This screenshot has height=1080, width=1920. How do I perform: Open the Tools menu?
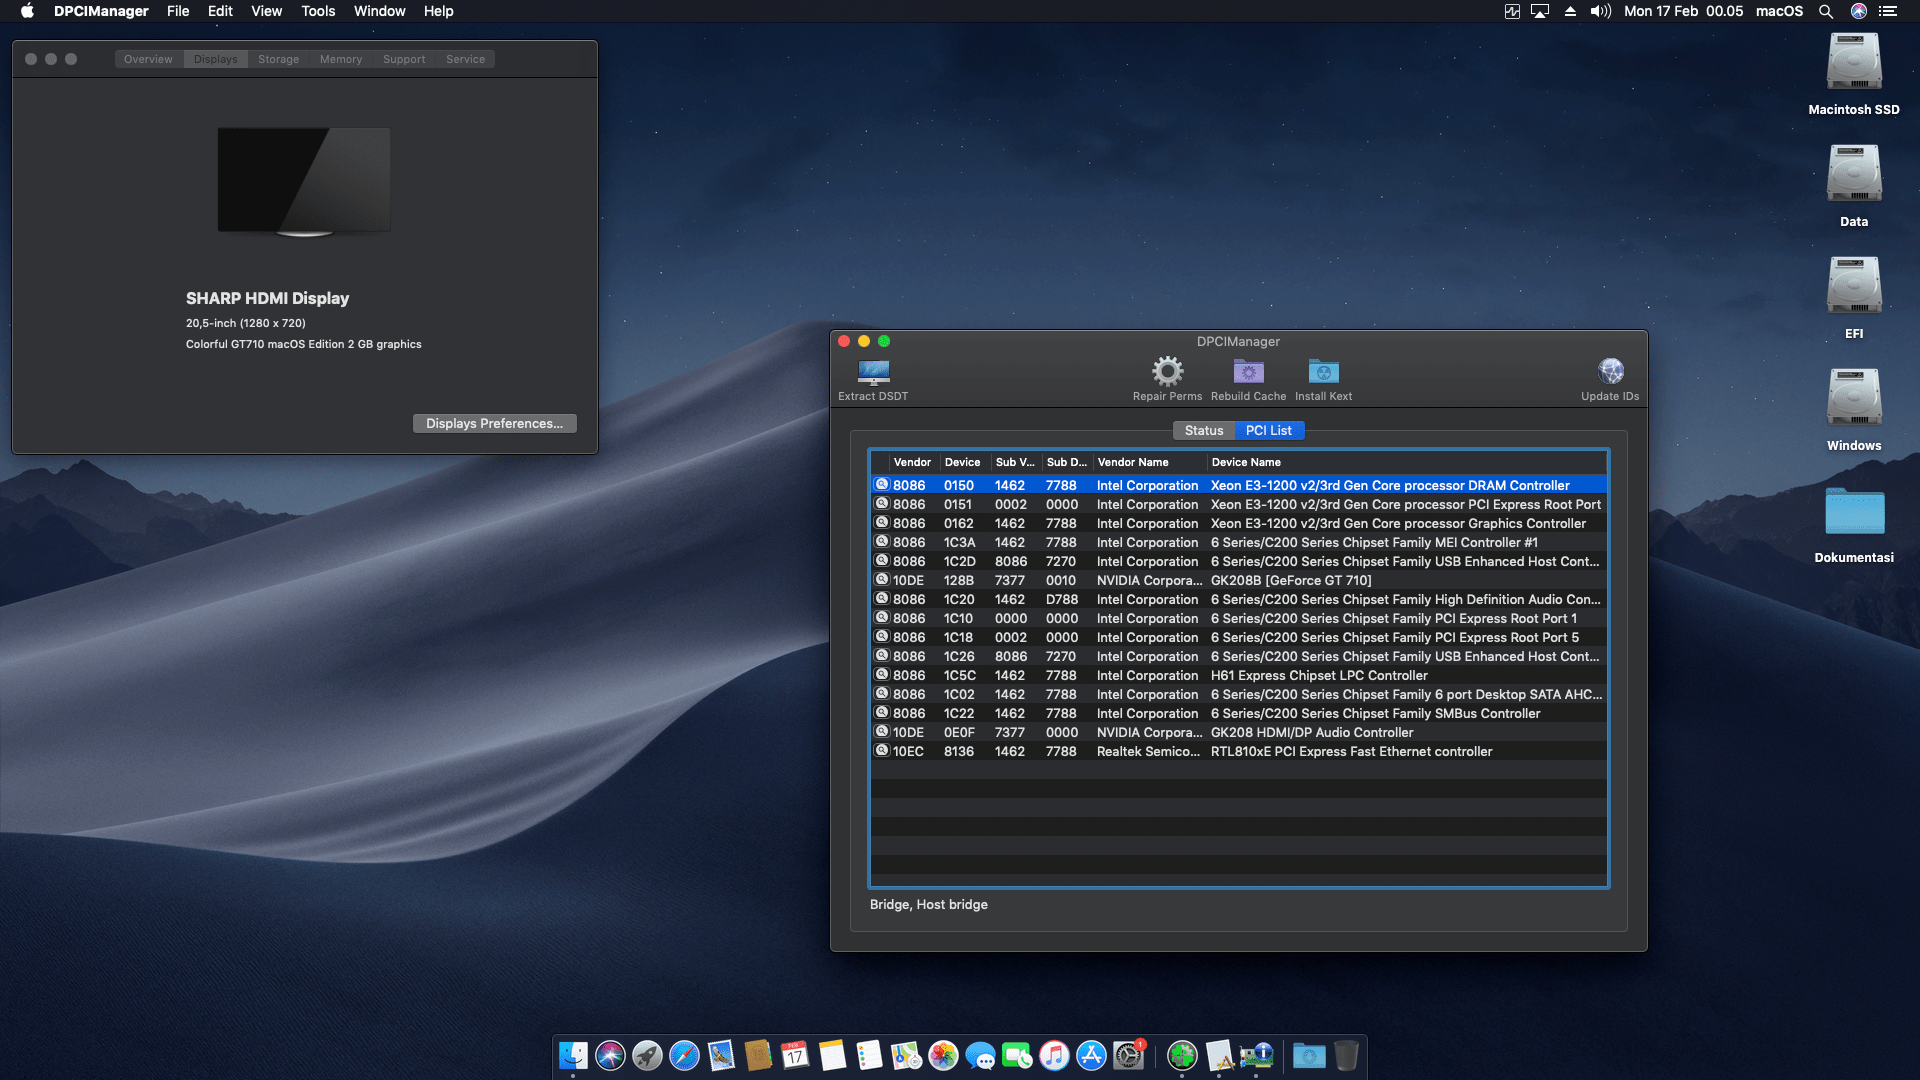tap(318, 11)
